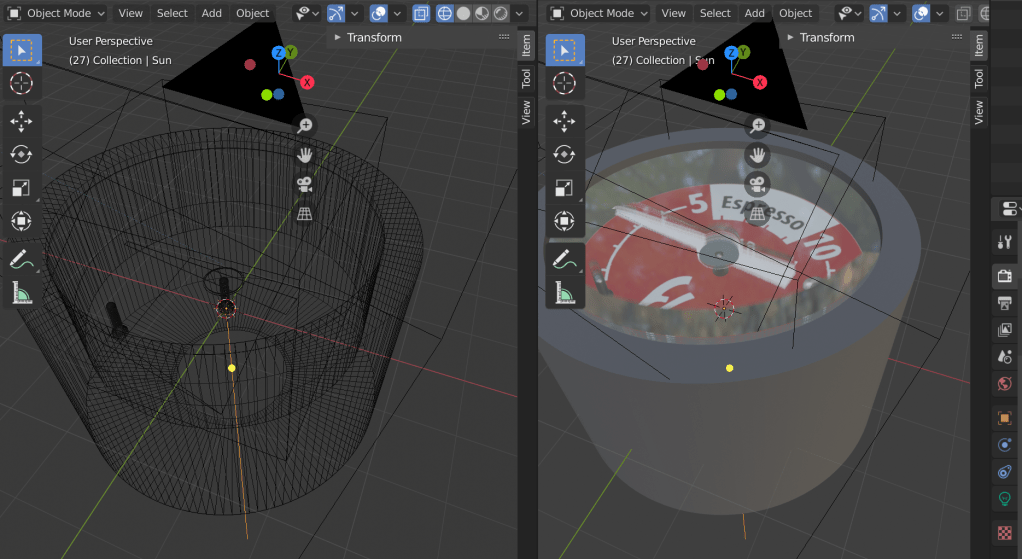Open the Add menu in left viewport
Screen dimensions: 1022x559
click(x=211, y=13)
